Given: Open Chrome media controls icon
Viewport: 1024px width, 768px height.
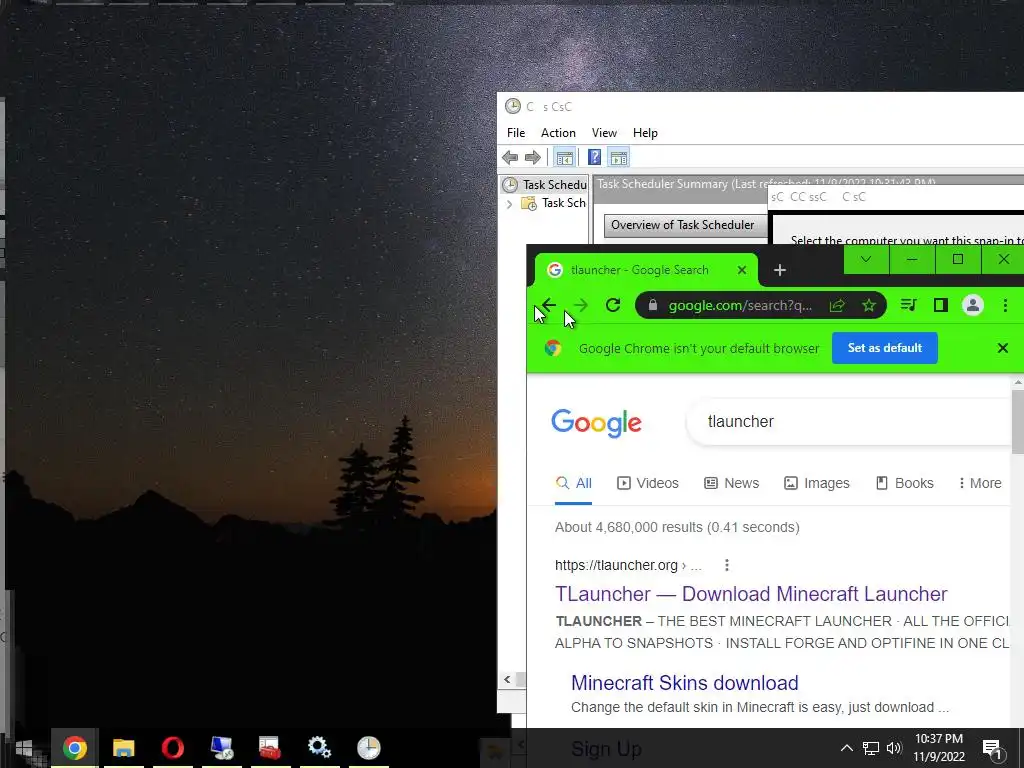Looking at the screenshot, I should coord(908,305).
